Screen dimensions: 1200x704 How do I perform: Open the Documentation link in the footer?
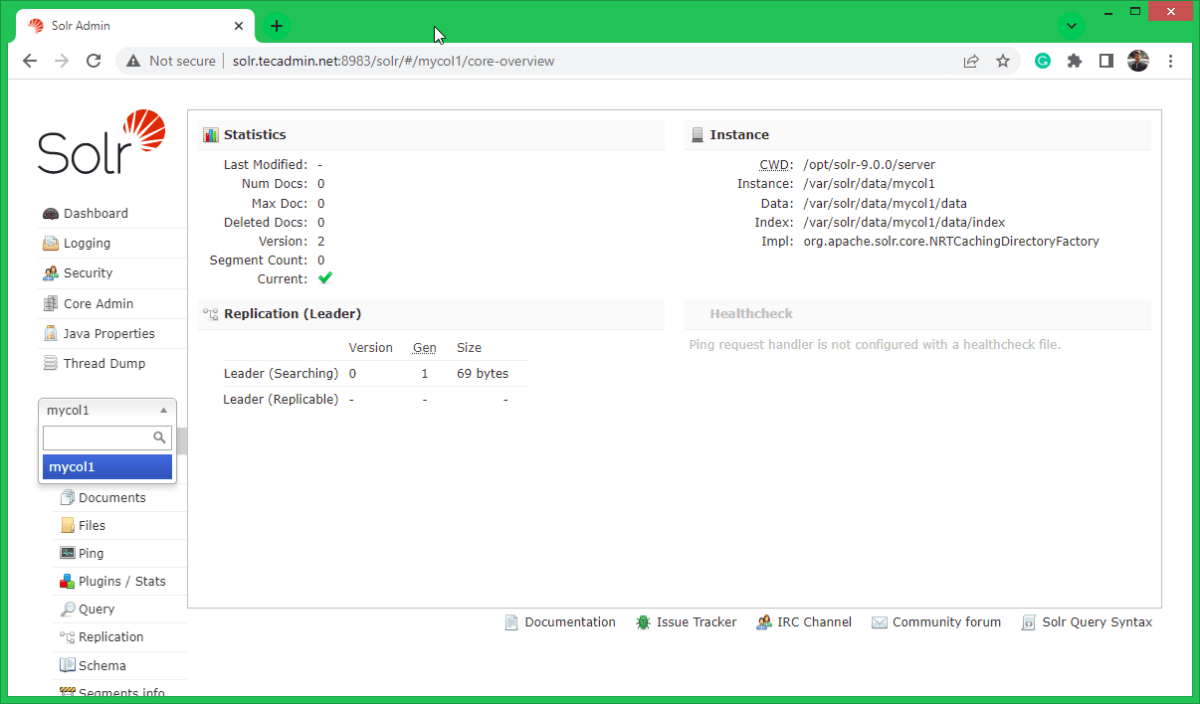click(x=570, y=622)
